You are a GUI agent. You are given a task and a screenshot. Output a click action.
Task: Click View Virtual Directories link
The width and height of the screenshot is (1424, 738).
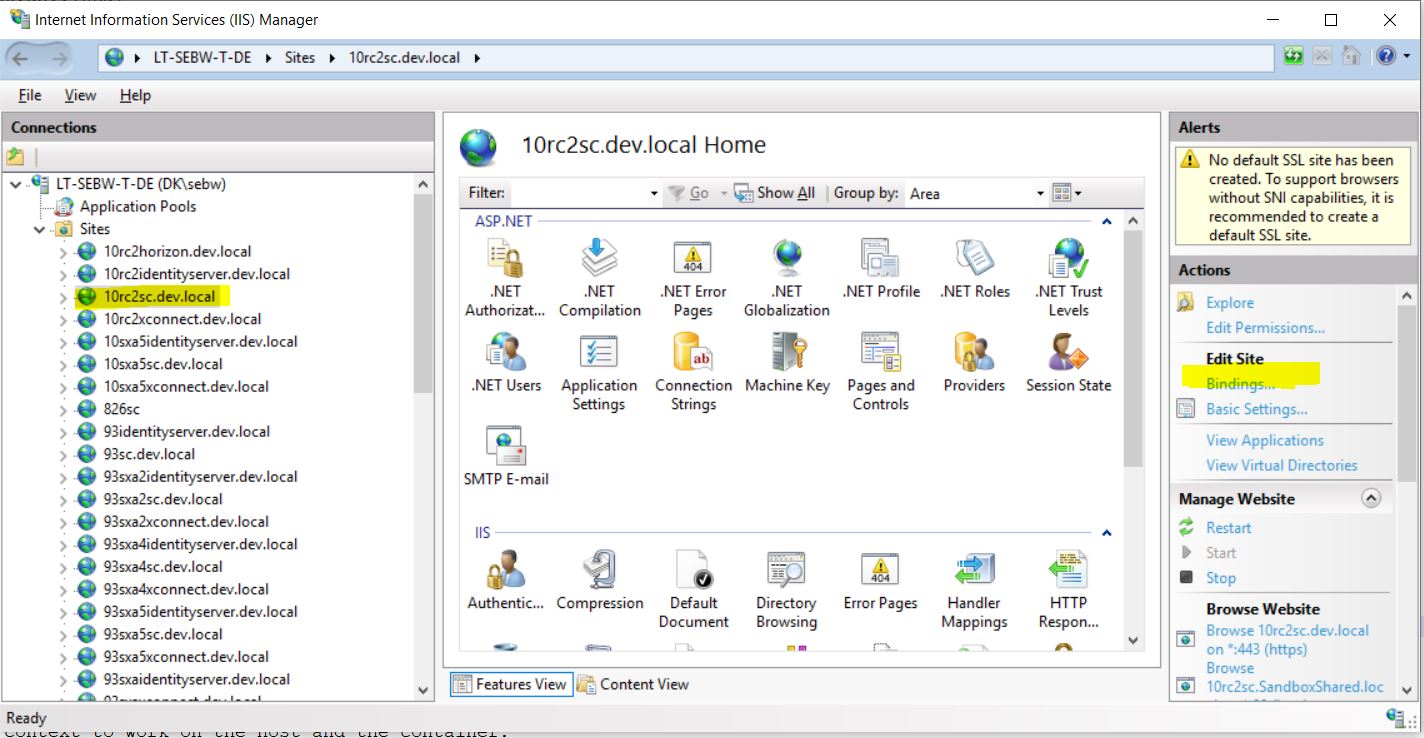[1281, 465]
